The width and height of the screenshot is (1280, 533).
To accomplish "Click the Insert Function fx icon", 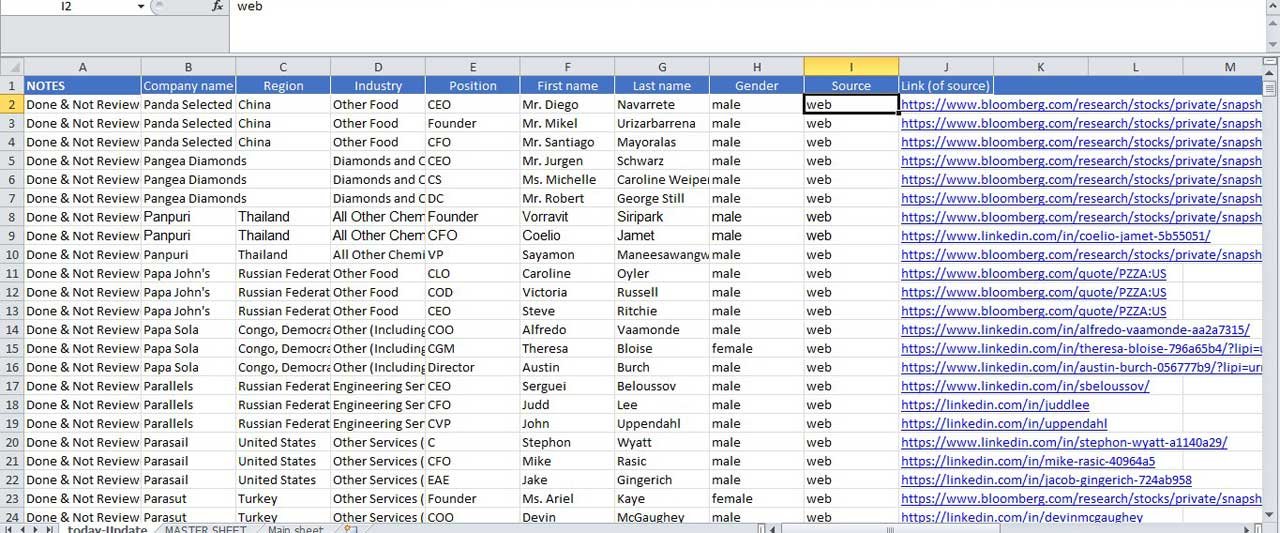I will [218, 6].
